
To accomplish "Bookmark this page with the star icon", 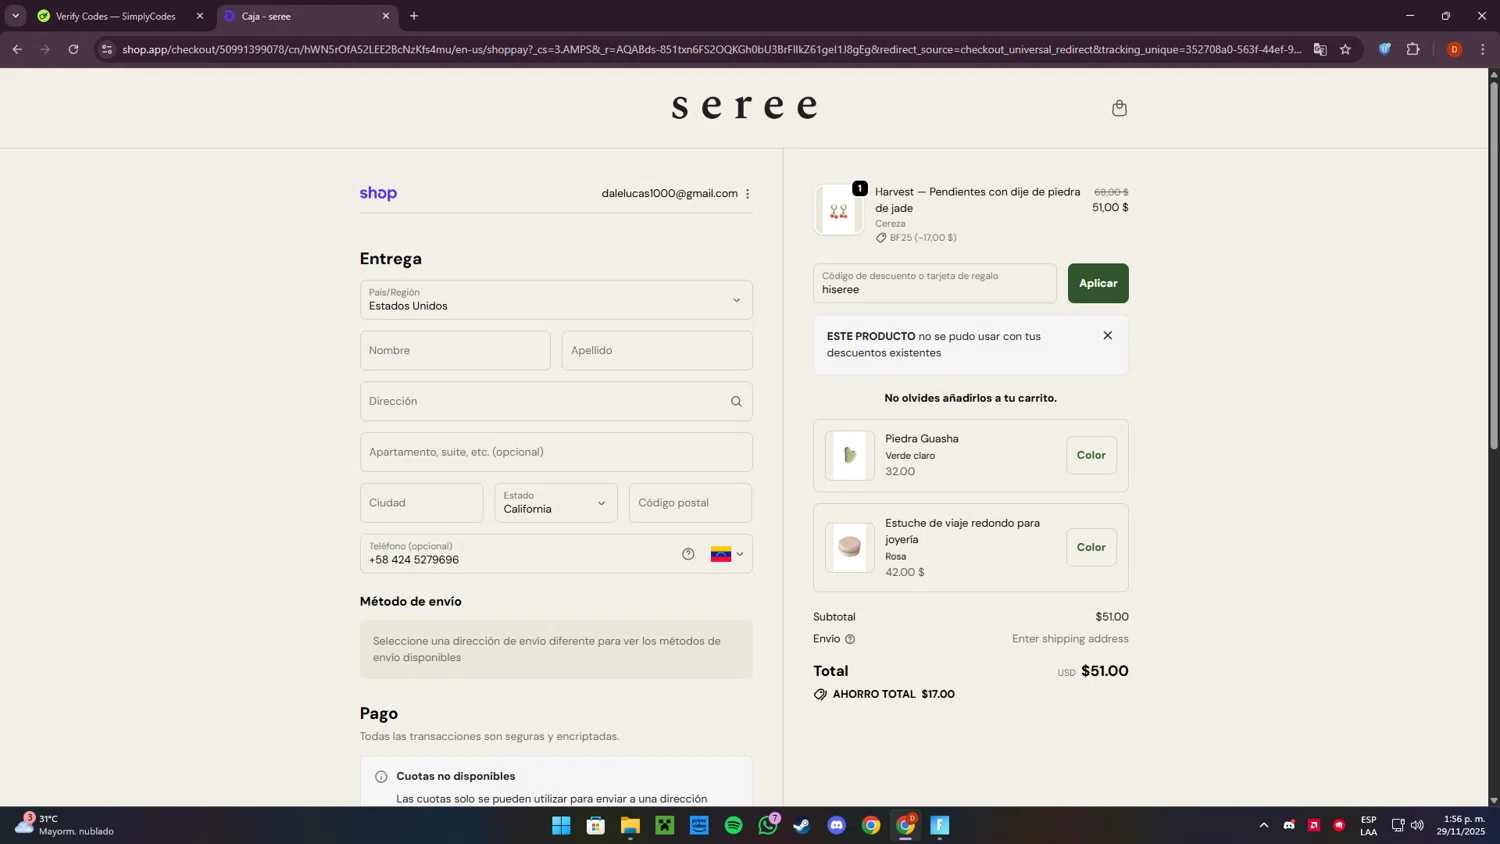I will pyautogui.click(x=1345, y=49).
